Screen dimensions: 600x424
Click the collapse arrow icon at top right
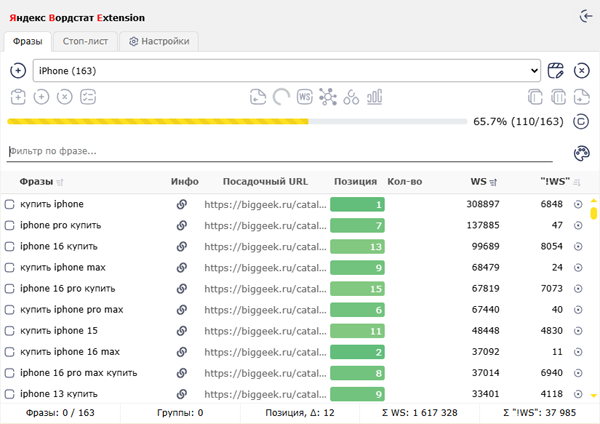(585, 17)
